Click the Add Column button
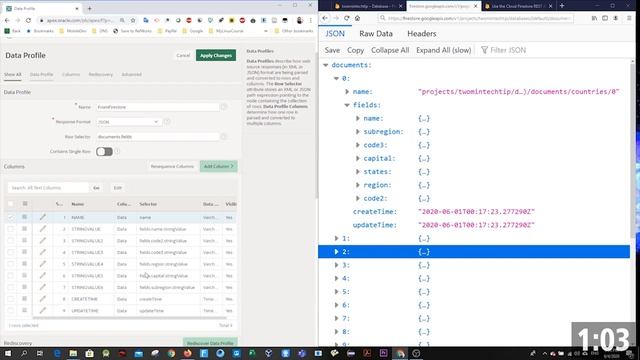The image size is (640, 360). [x=218, y=167]
